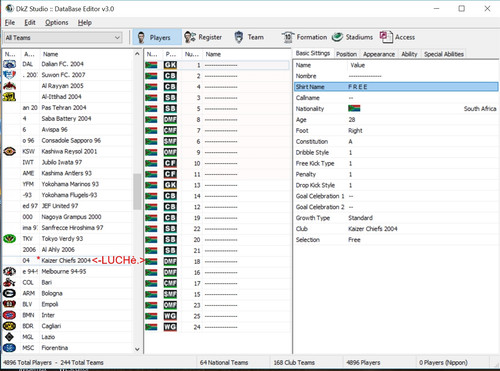The image size is (500, 371).
Task: Click the Selection value Free
Action: tap(354, 240)
